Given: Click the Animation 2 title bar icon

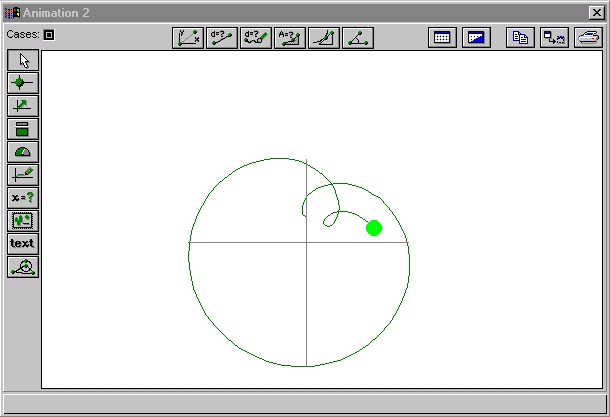Looking at the screenshot, I should pos(12,13).
